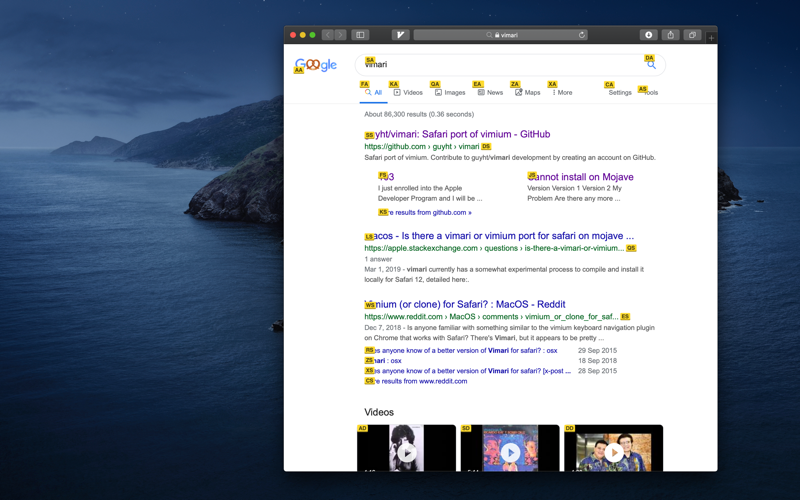This screenshot has width=800, height=500.
Task: Open the Vimari extension toolbar icon
Action: (x=401, y=35)
